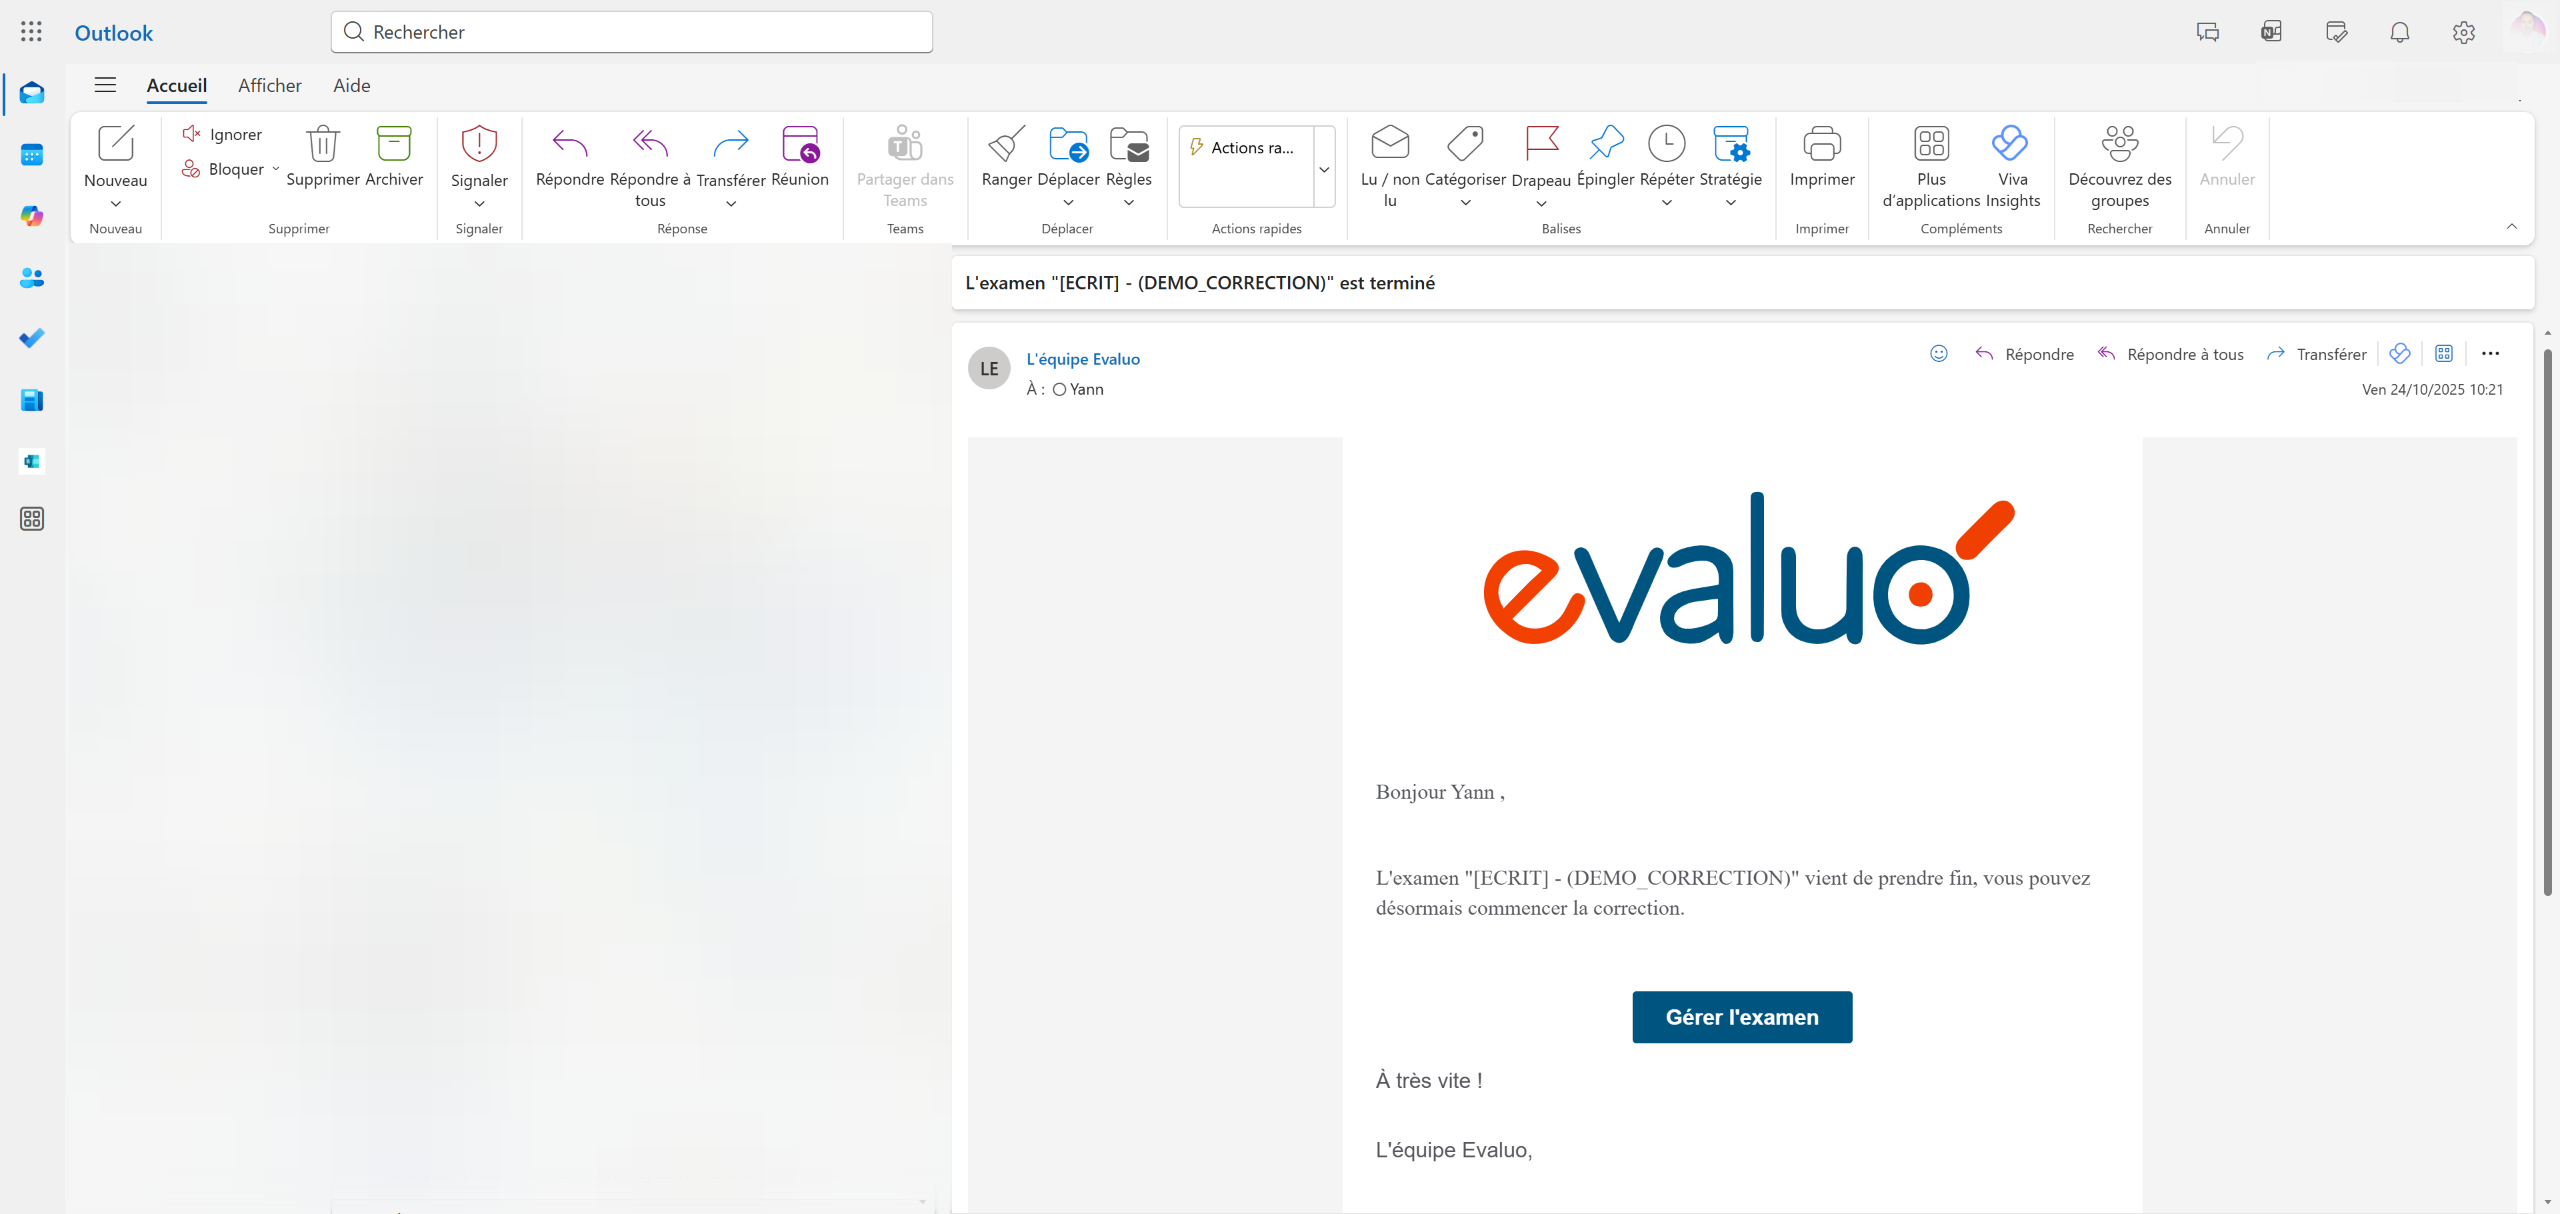
Task: Open the Aide tab
Action: coord(352,85)
